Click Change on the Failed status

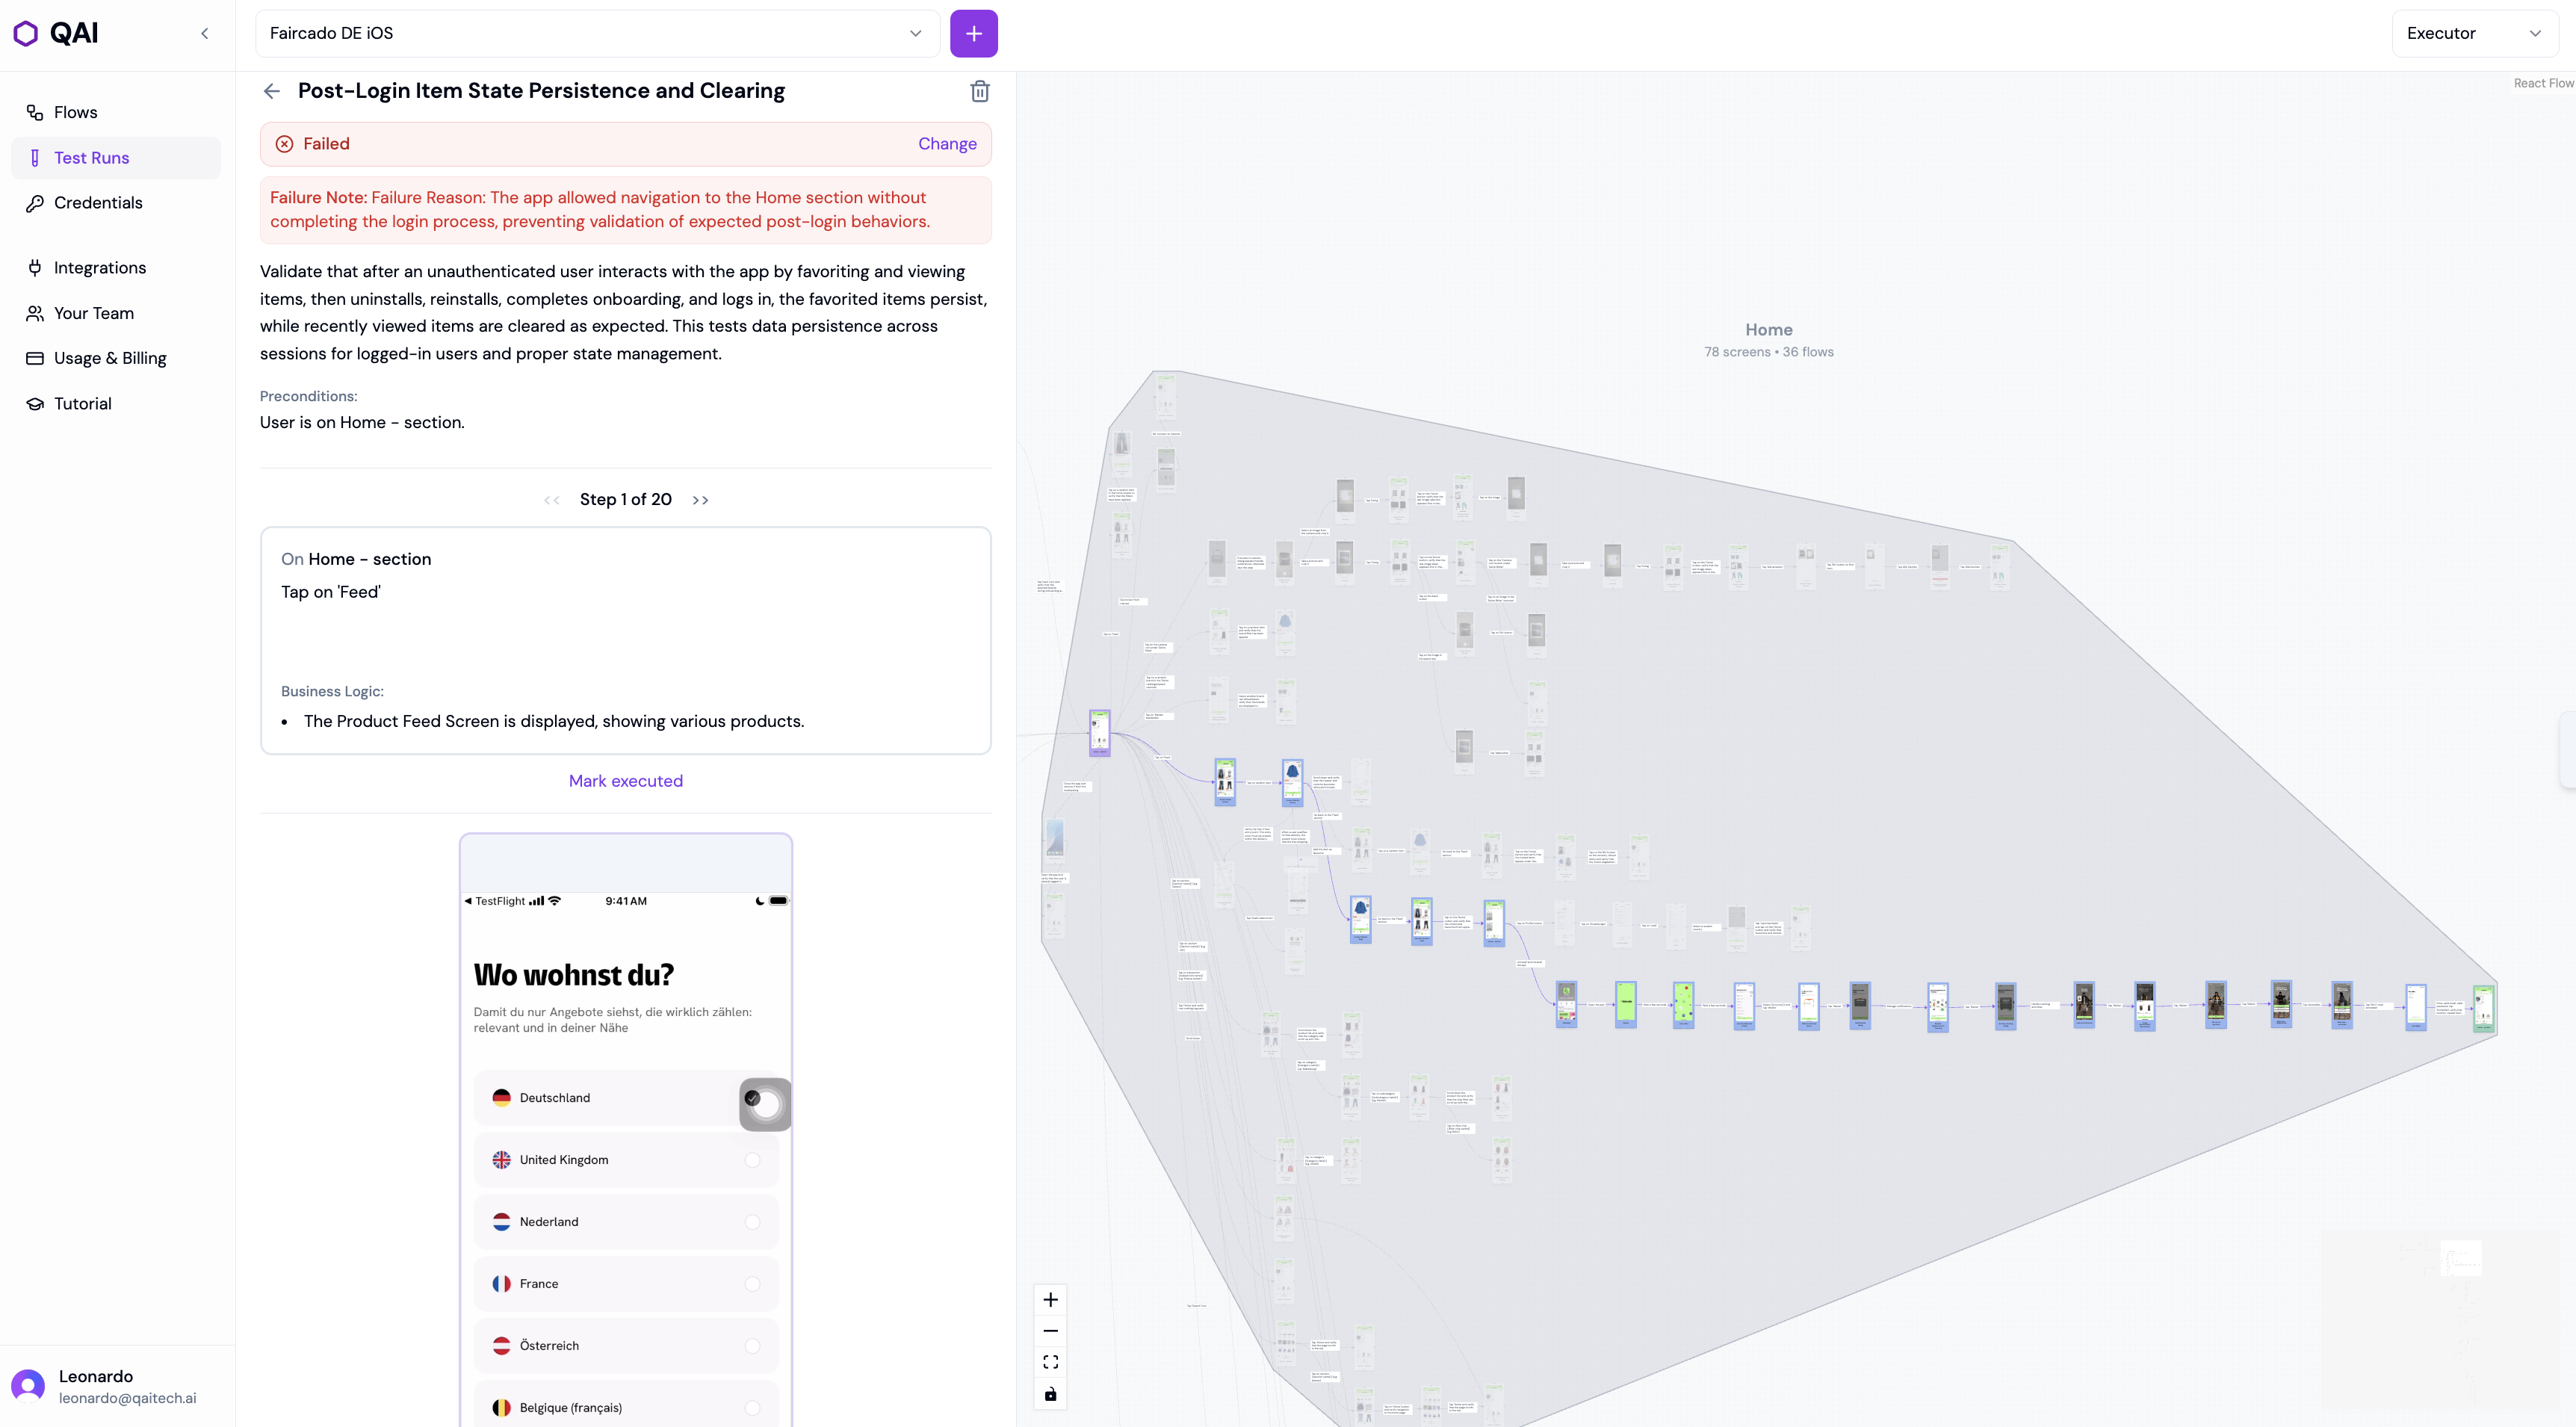tap(946, 144)
